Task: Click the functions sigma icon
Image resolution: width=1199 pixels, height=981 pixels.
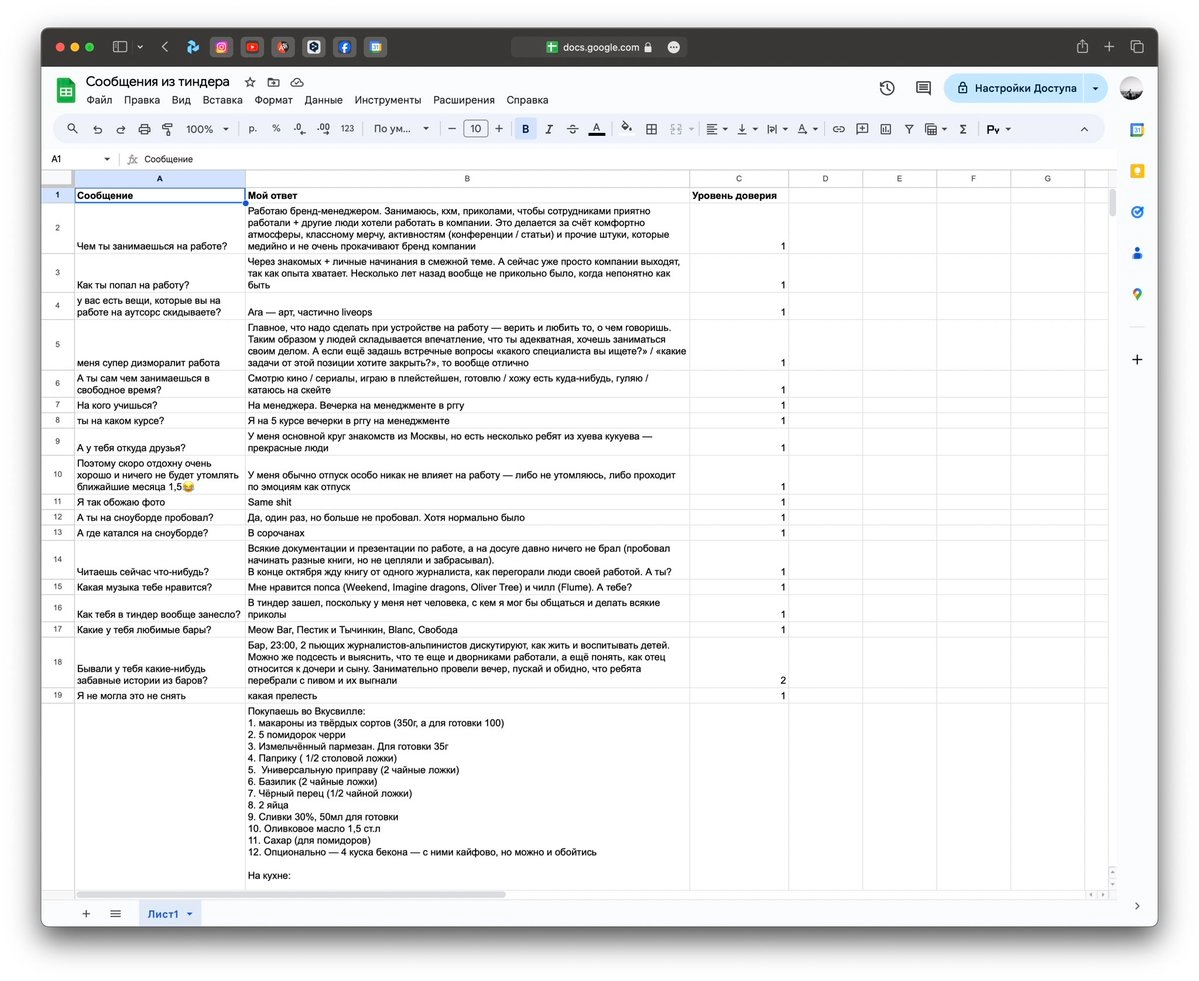Action: (x=963, y=129)
